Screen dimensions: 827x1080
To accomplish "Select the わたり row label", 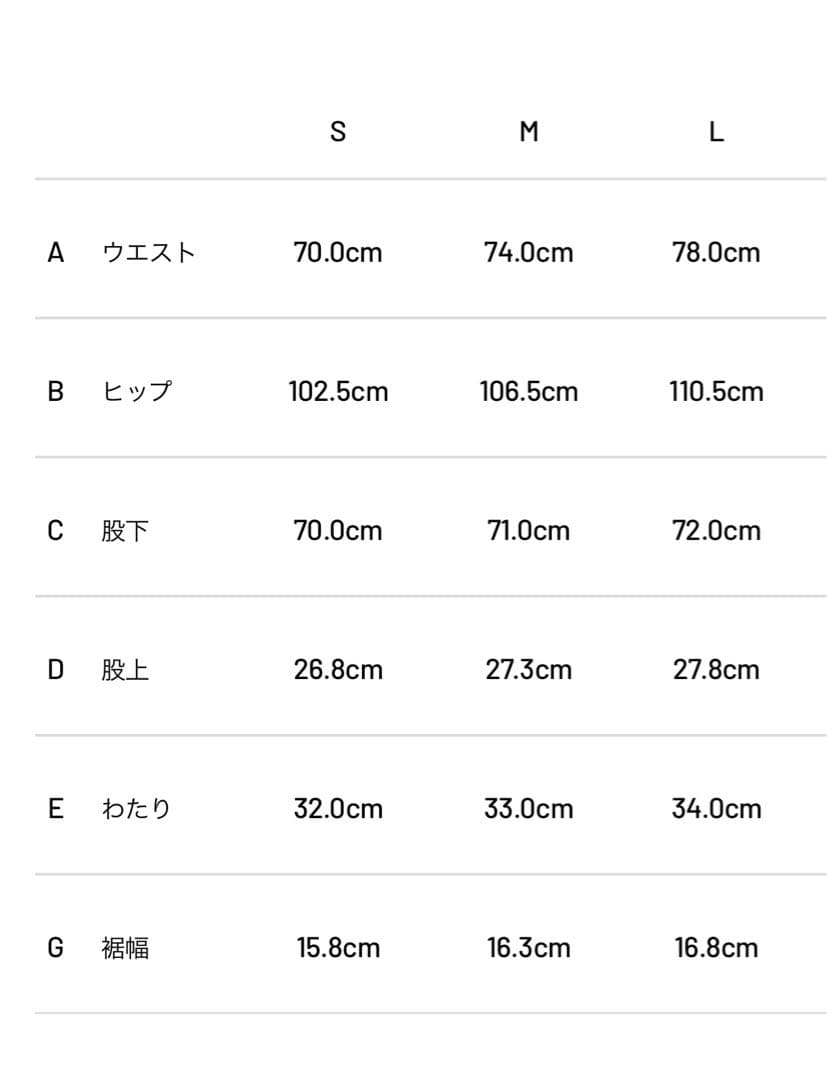I will coord(137,808).
